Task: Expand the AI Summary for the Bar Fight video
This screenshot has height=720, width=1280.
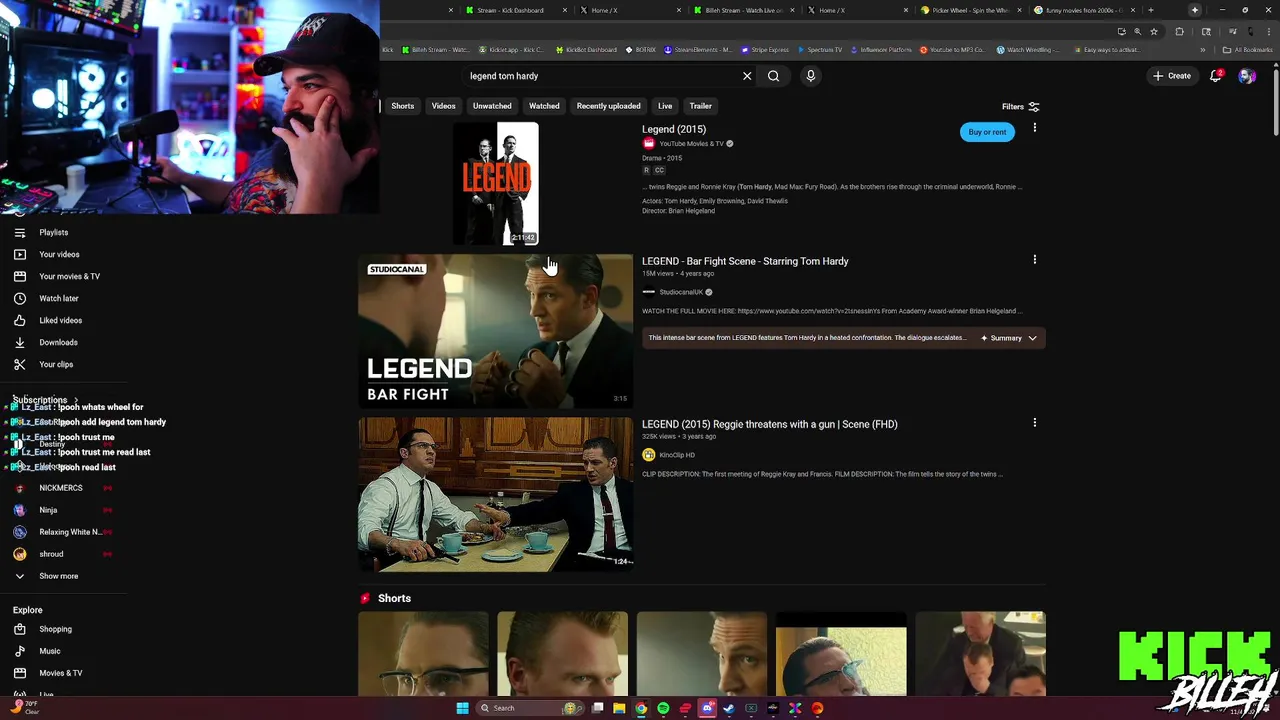Action: coord(1009,338)
